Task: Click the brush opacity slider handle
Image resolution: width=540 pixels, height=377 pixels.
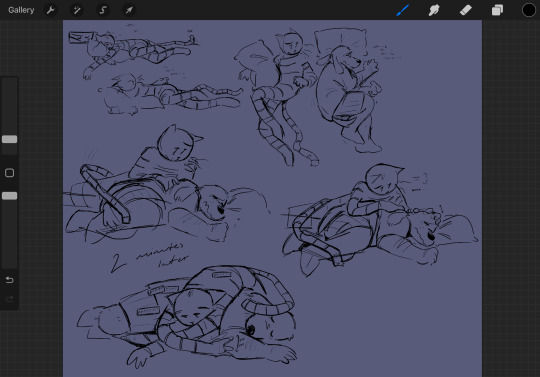Action: (9, 196)
